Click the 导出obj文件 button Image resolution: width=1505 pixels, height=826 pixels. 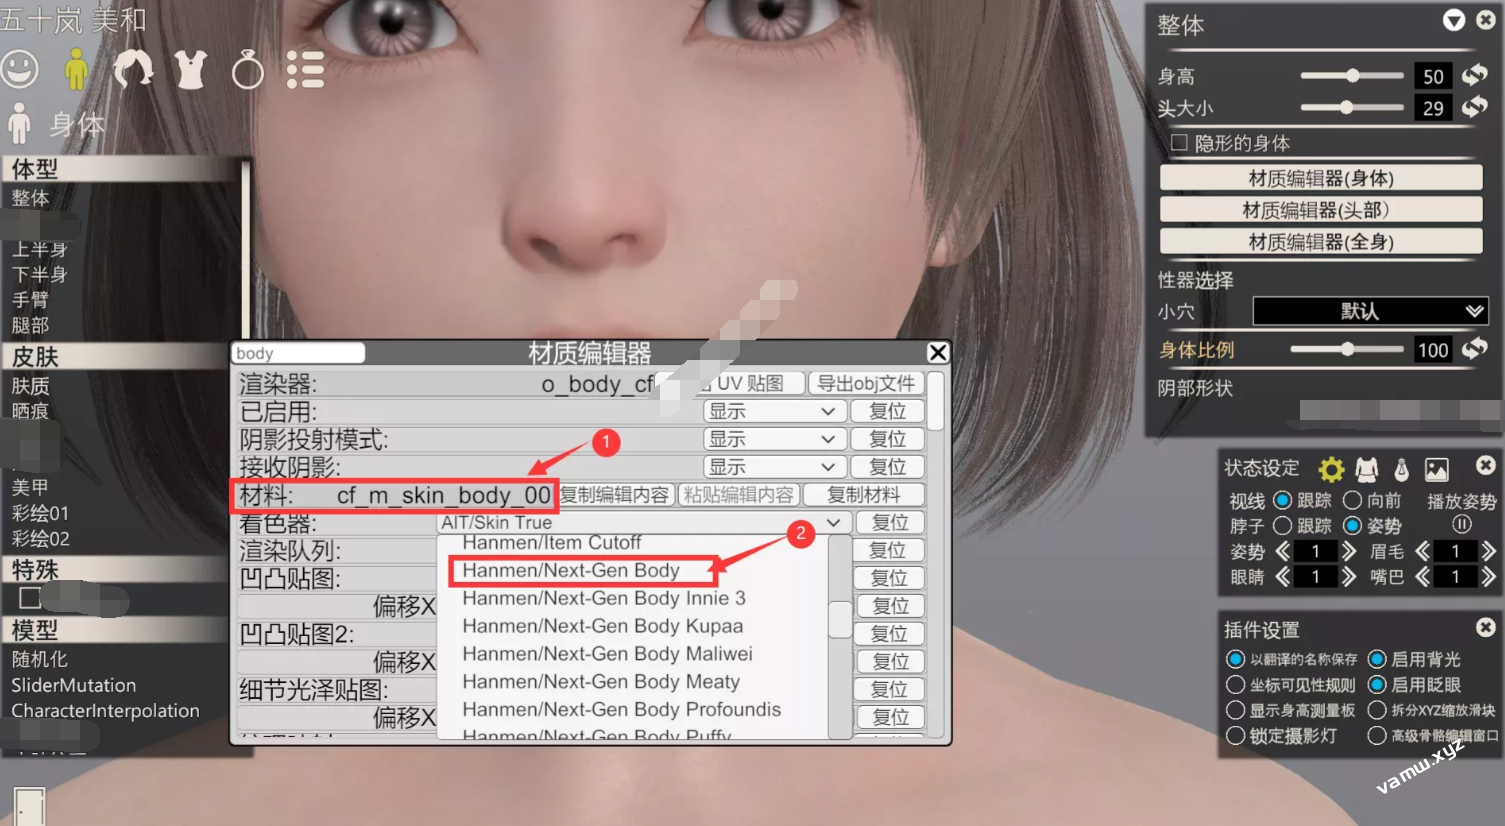click(866, 383)
